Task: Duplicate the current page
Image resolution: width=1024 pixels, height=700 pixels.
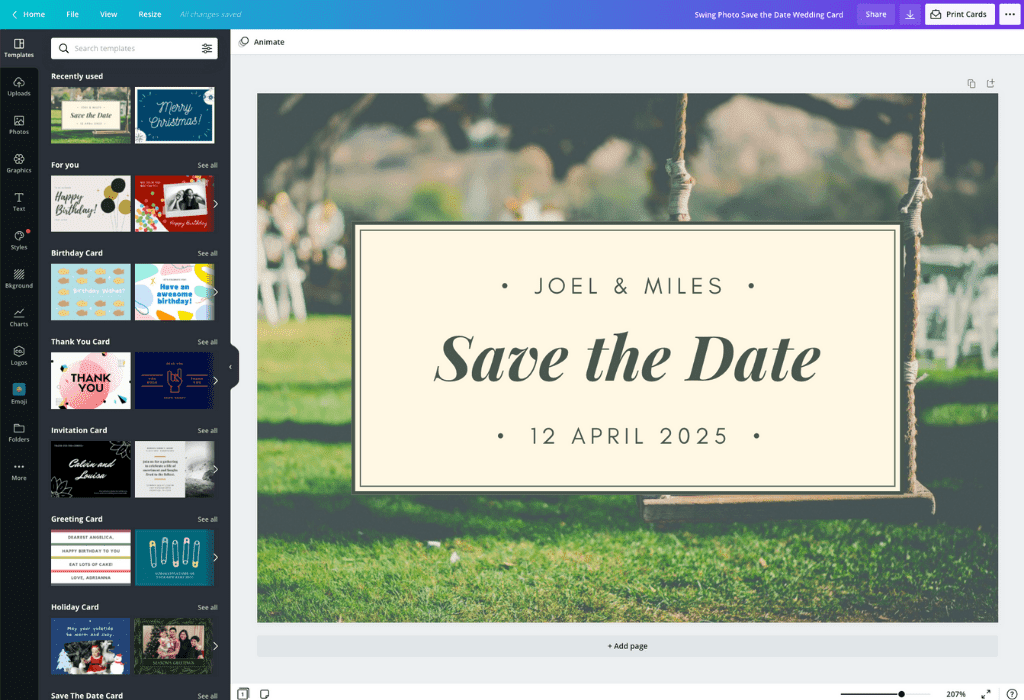Action: [x=970, y=83]
